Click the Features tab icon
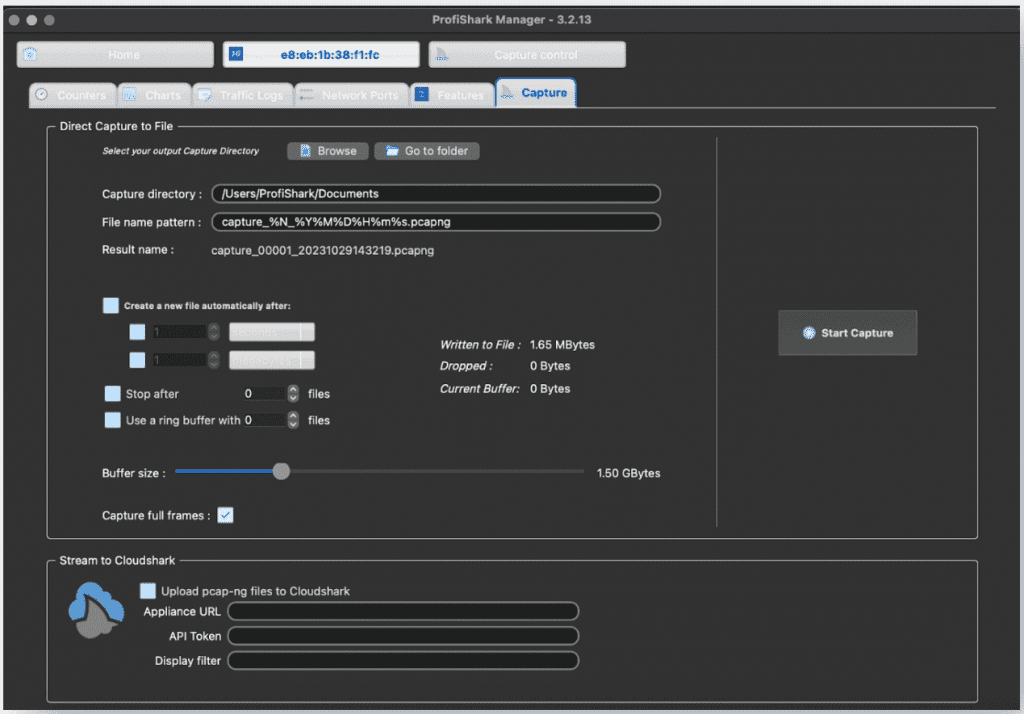1024x714 pixels. click(x=422, y=95)
